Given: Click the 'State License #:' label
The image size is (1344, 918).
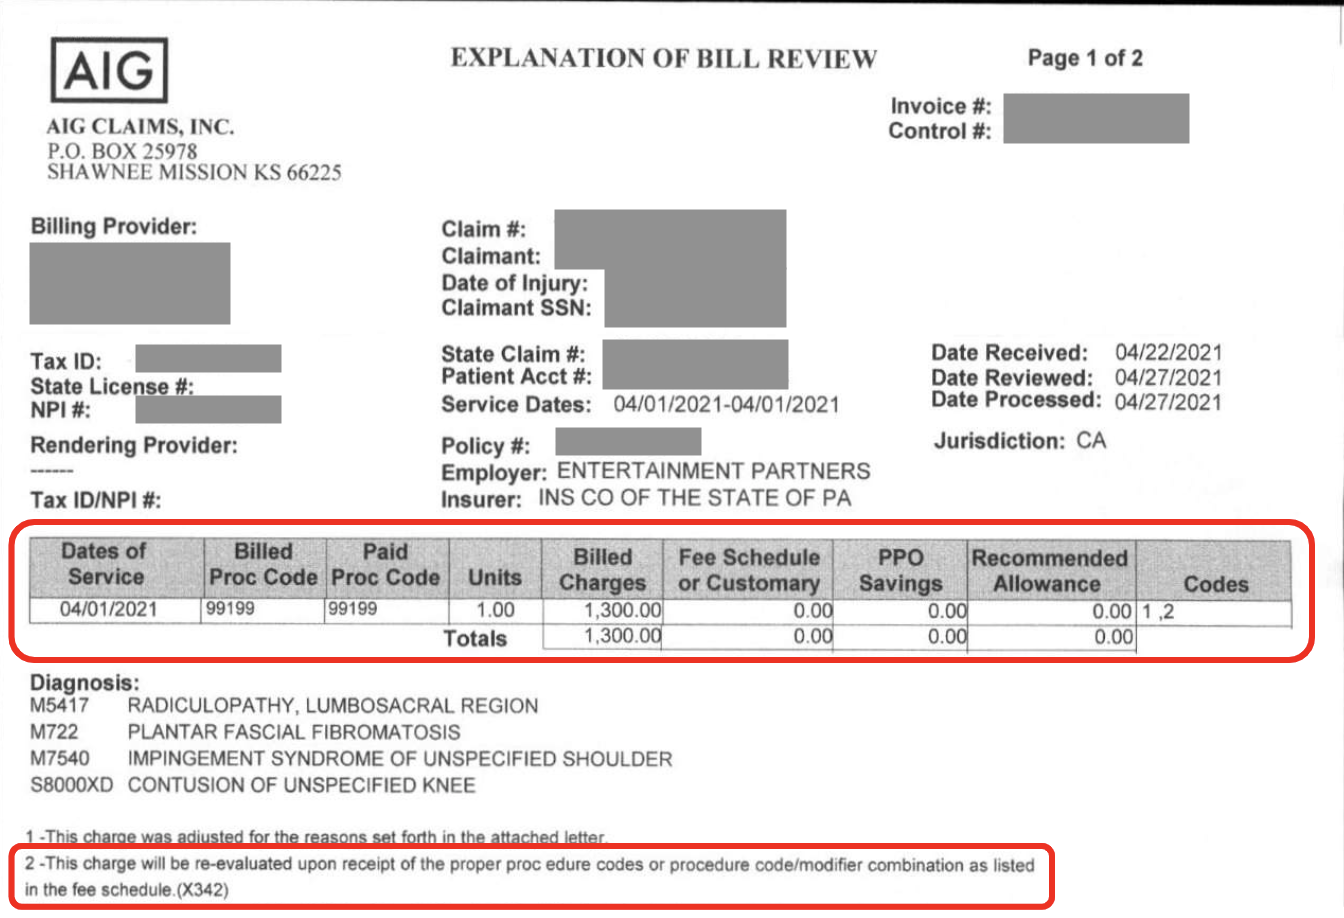Looking at the screenshot, I should tap(112, 386).
